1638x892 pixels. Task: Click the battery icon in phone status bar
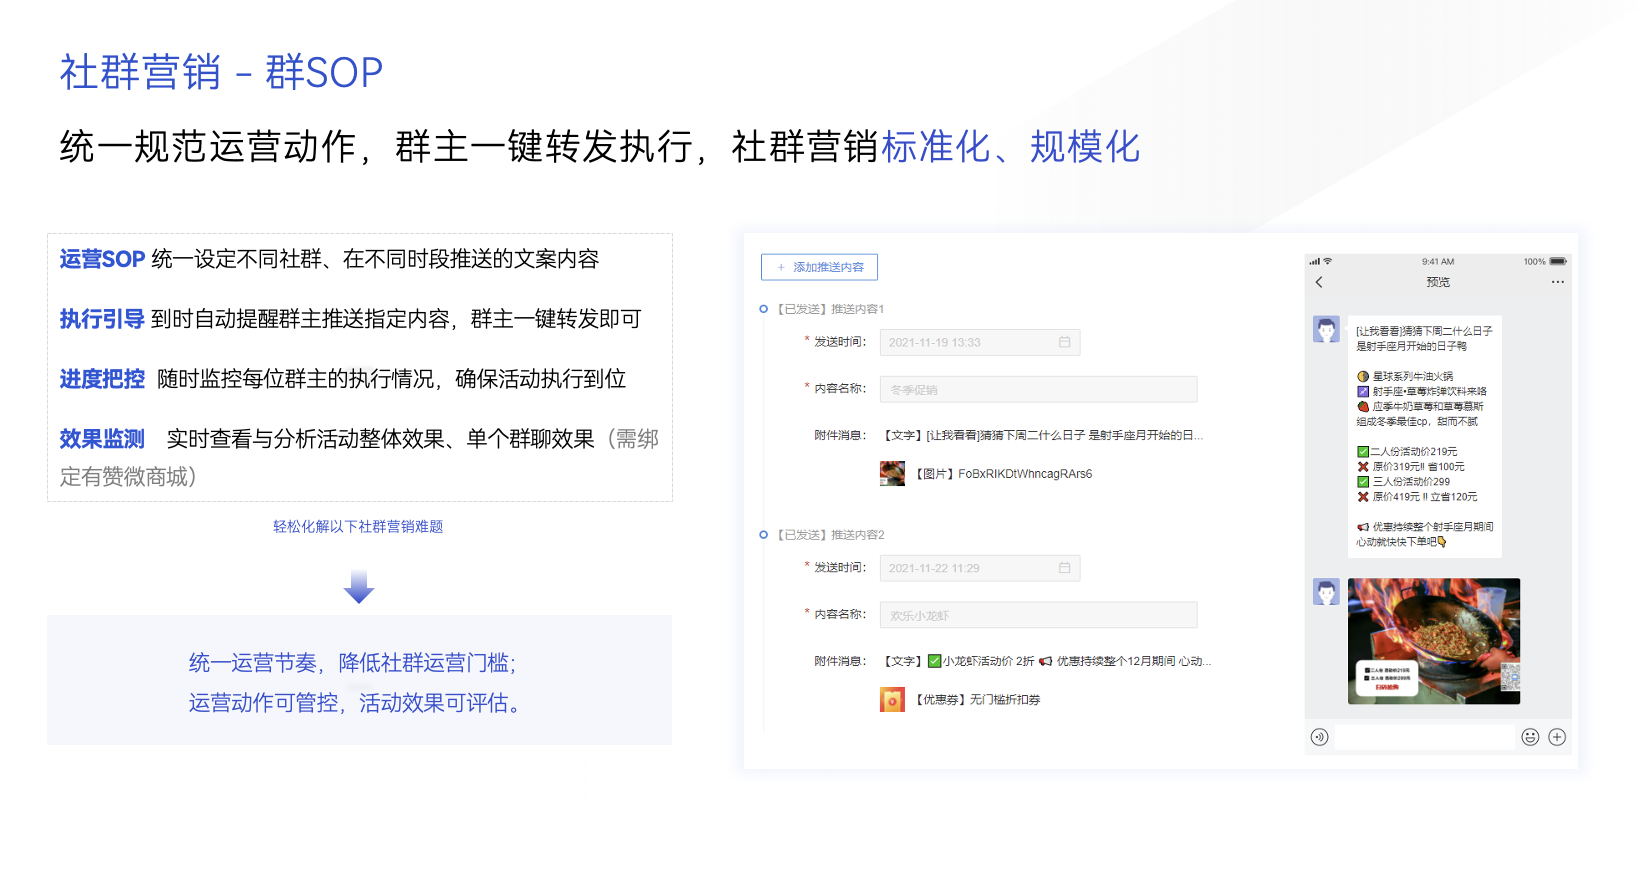point(1558,261)
